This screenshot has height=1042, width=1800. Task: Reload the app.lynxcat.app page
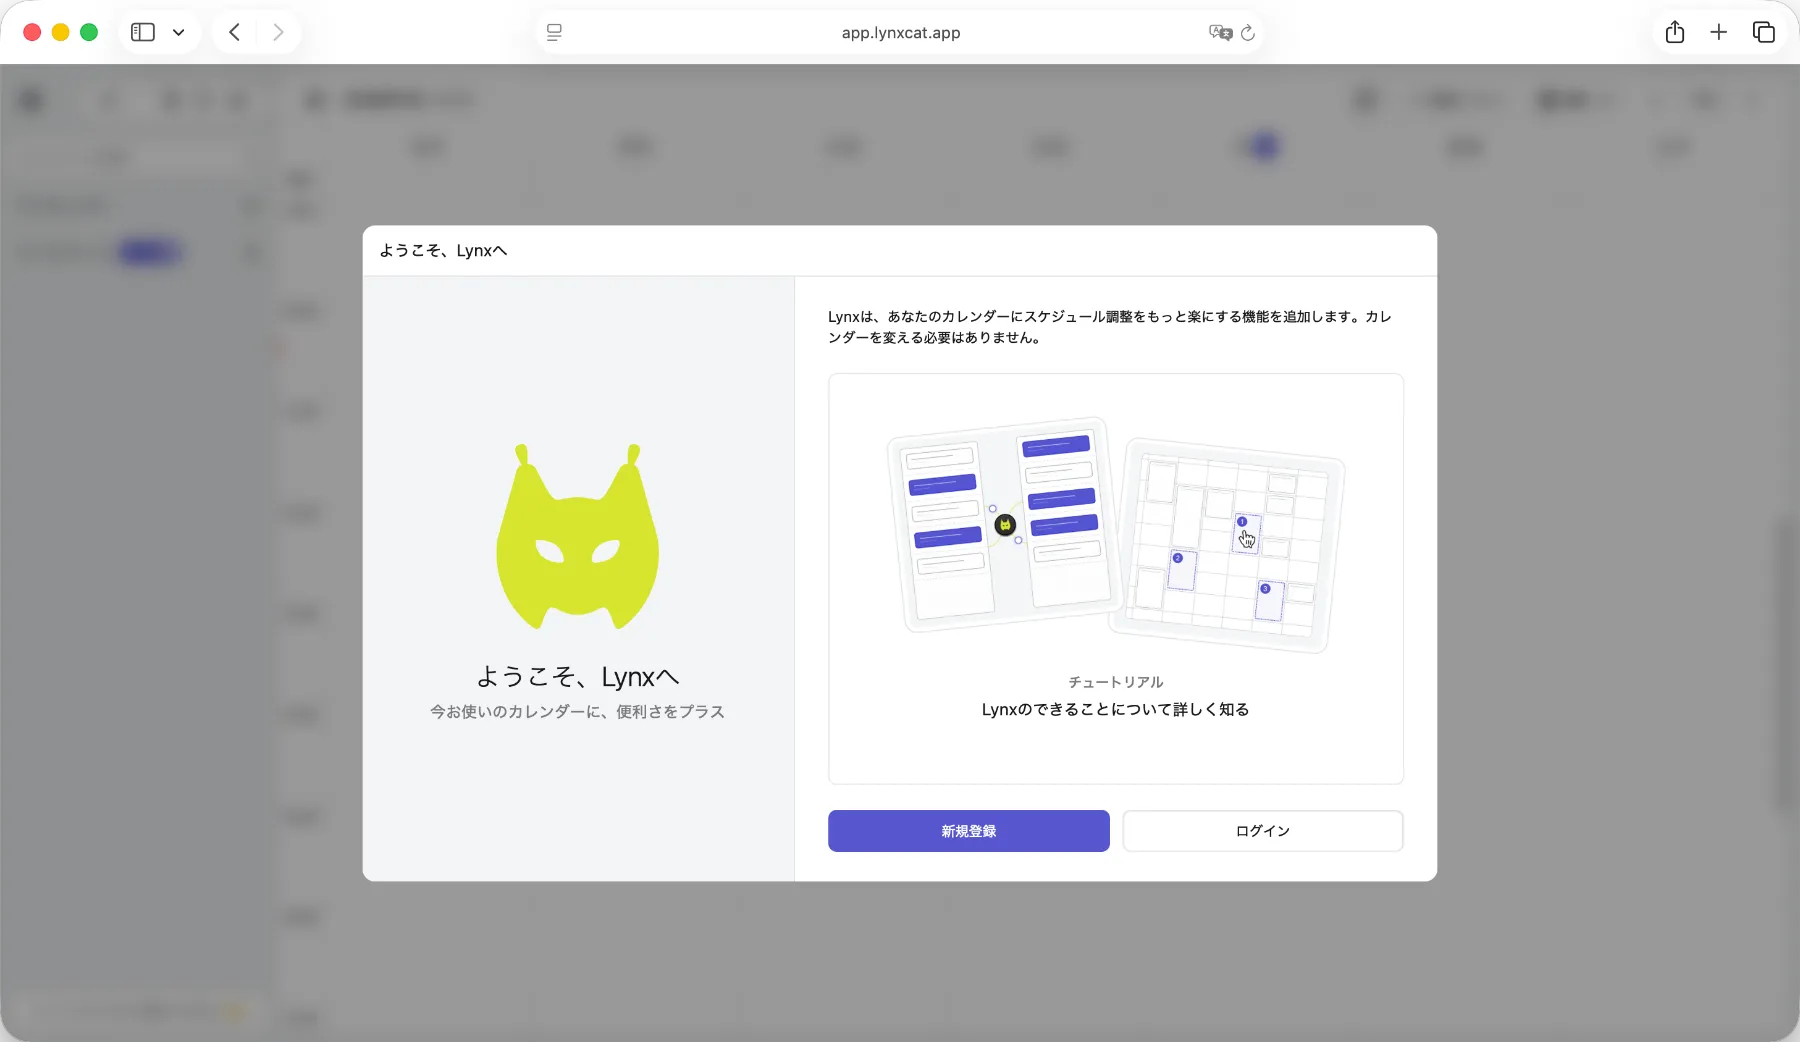1248,33
